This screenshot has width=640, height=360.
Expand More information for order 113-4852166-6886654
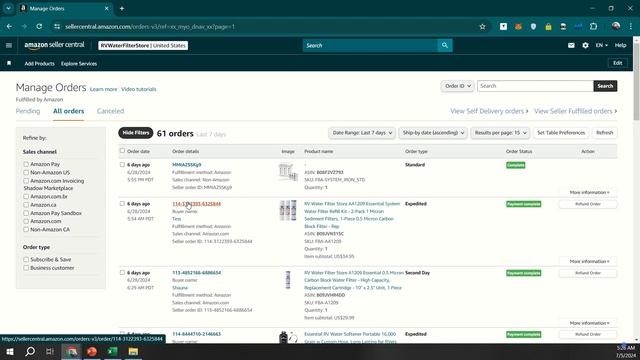(x=589, y=323)
